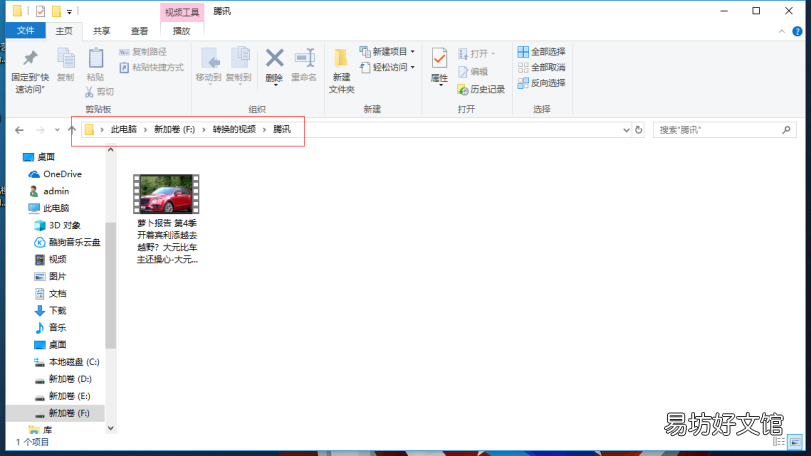Select OneDrive in the navigation pane
Image resolution: width=811 pixels, height=456 pixels.
point(56,174)
